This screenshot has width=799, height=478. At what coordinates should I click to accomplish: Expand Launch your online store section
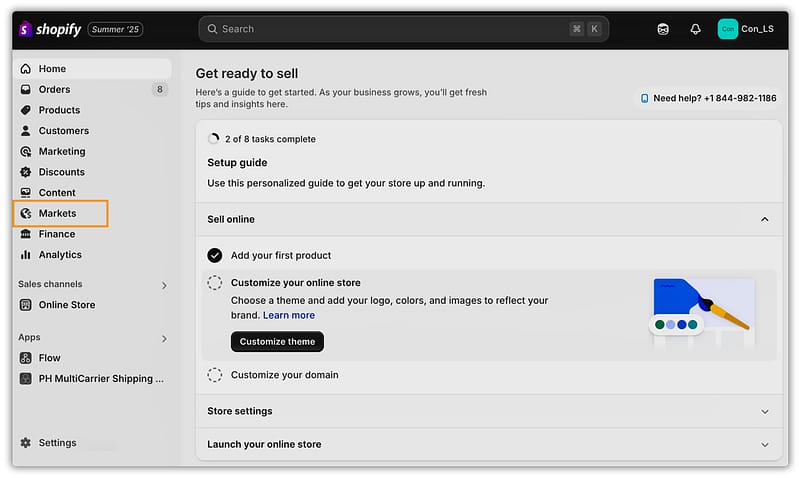(x=765, y=444)
